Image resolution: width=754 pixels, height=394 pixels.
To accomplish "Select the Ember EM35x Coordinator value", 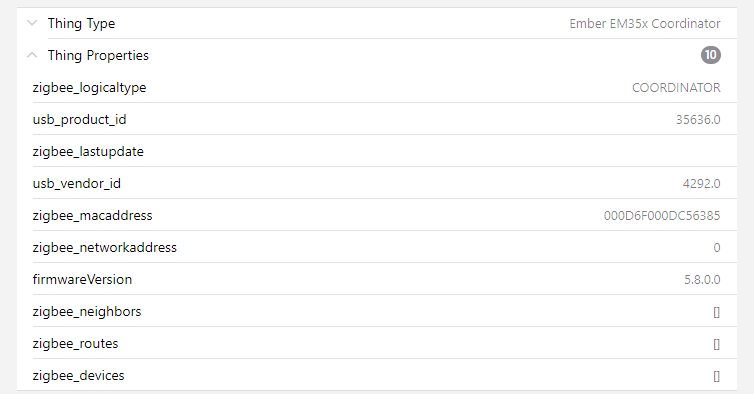I will pos(645,24).
